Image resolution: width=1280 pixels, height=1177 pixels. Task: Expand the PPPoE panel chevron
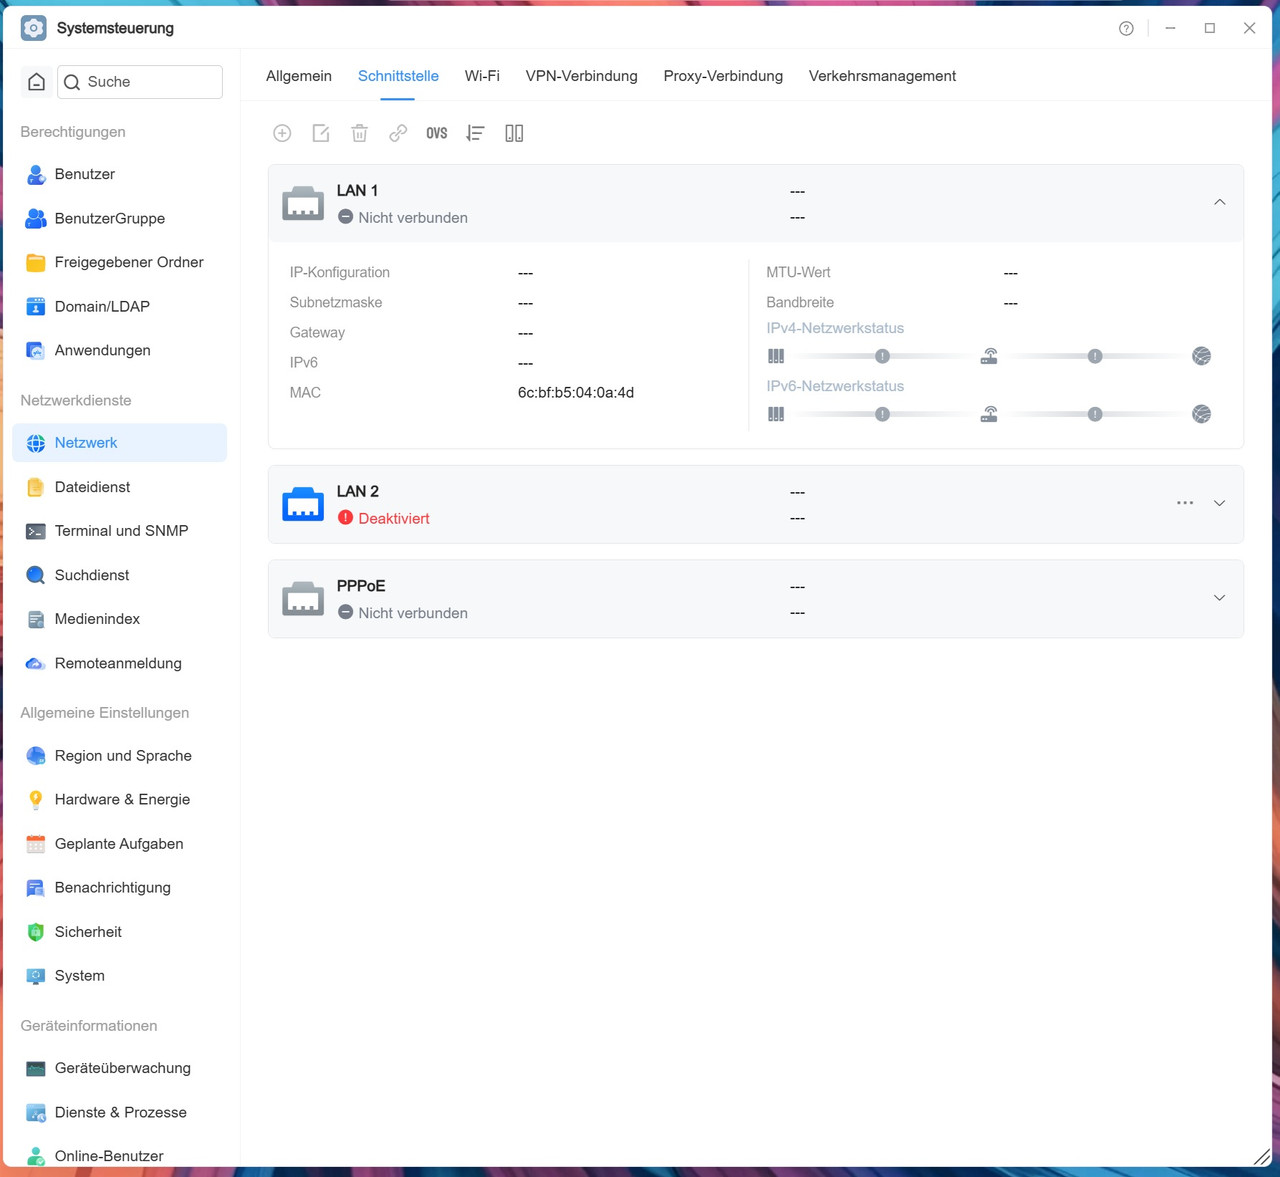click(x=1220, y=598)
